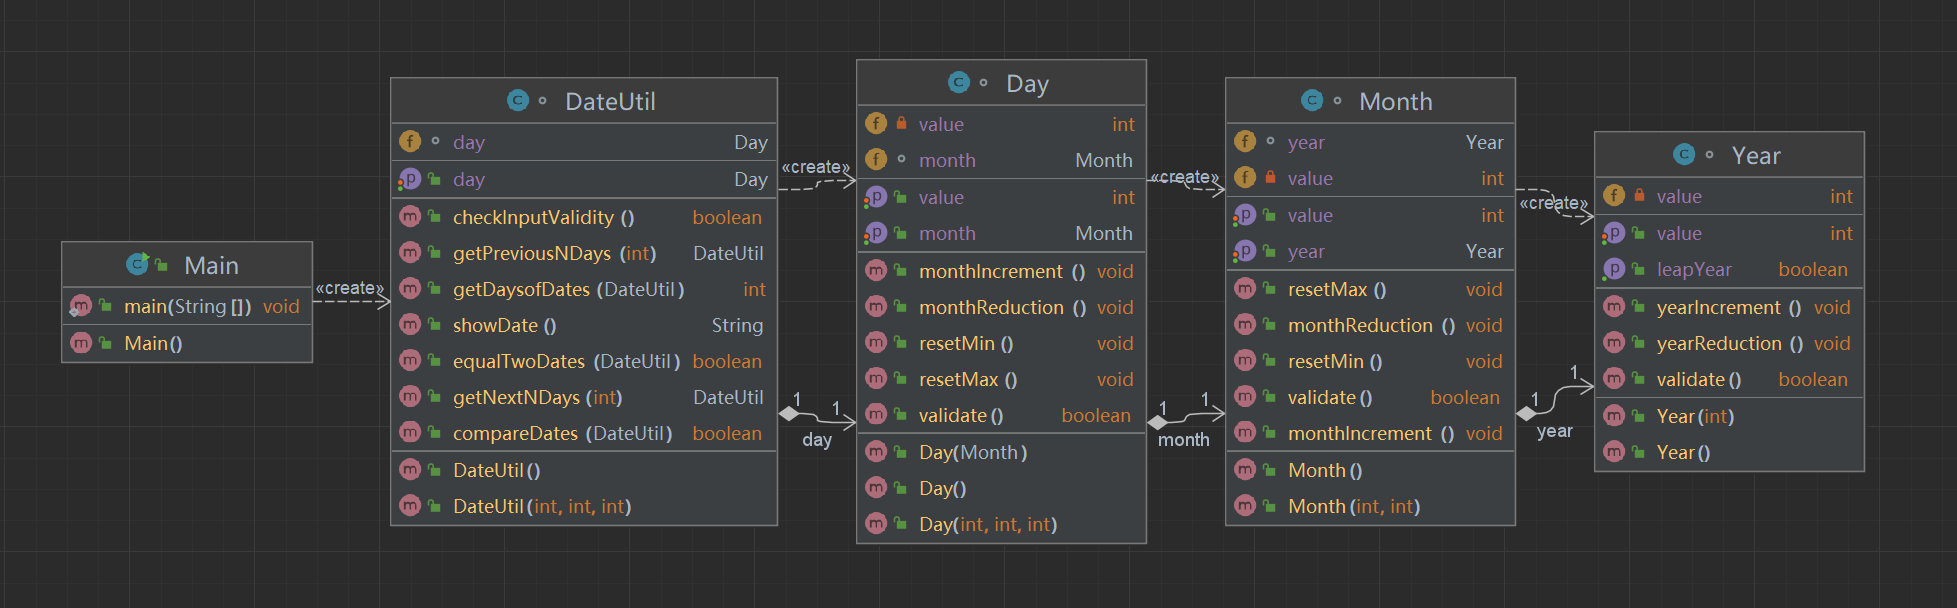Click the method icon beside getNextNDays(int)
The width and height of the screenshot is (1957, 608).
point(410,397)
